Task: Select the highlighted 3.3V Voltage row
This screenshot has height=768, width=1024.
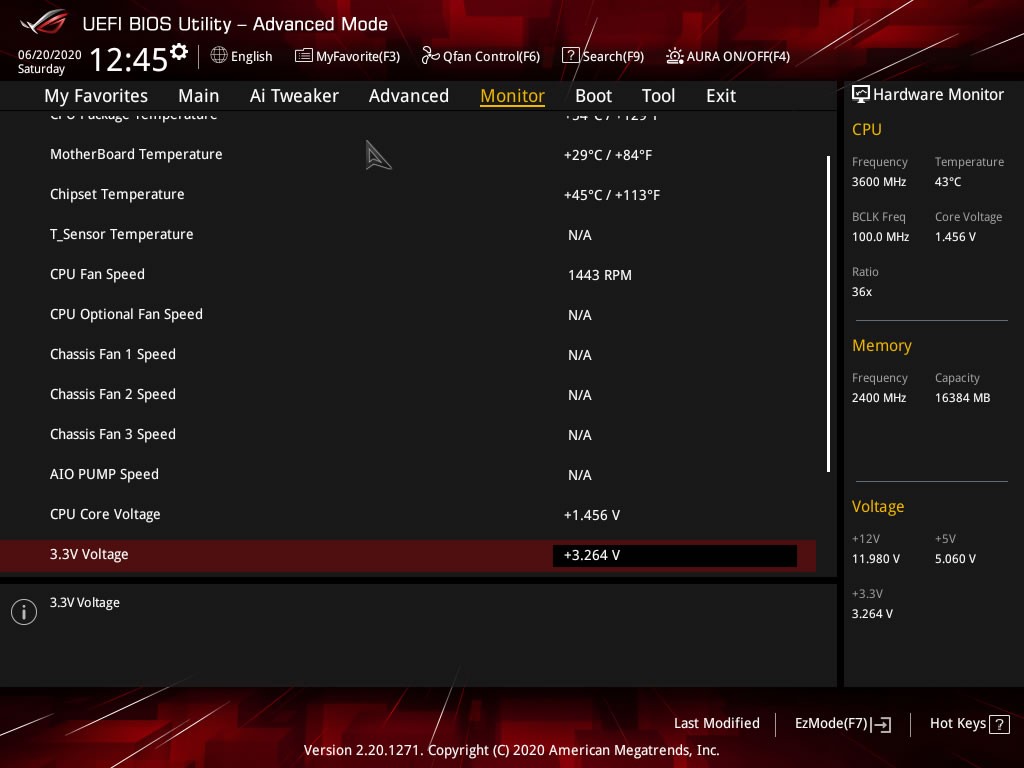Action: point(408,555)
